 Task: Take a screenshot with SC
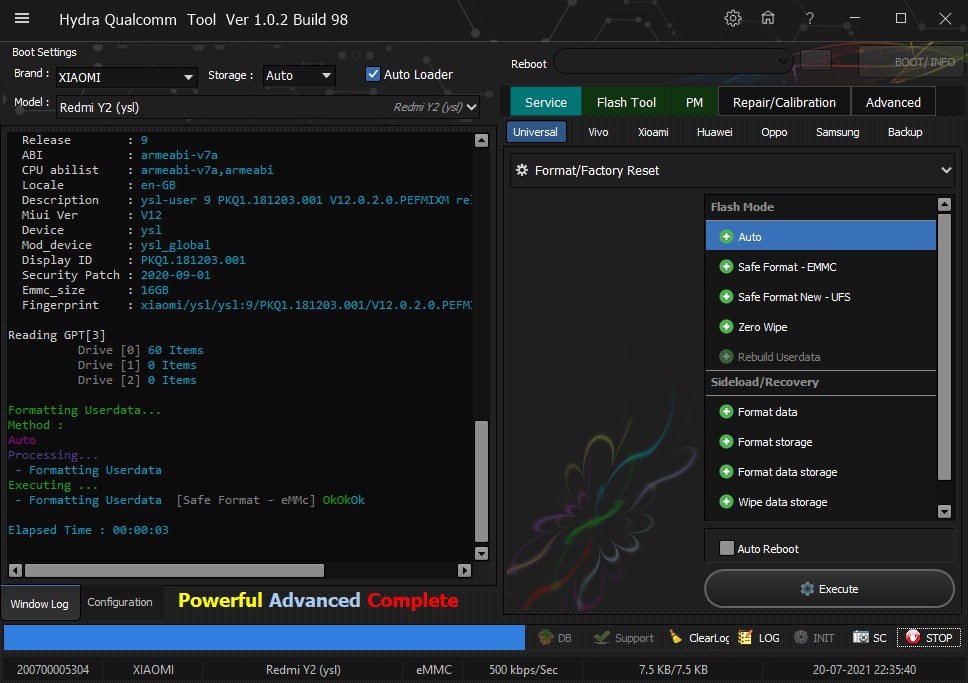click(x=869, y=637)
